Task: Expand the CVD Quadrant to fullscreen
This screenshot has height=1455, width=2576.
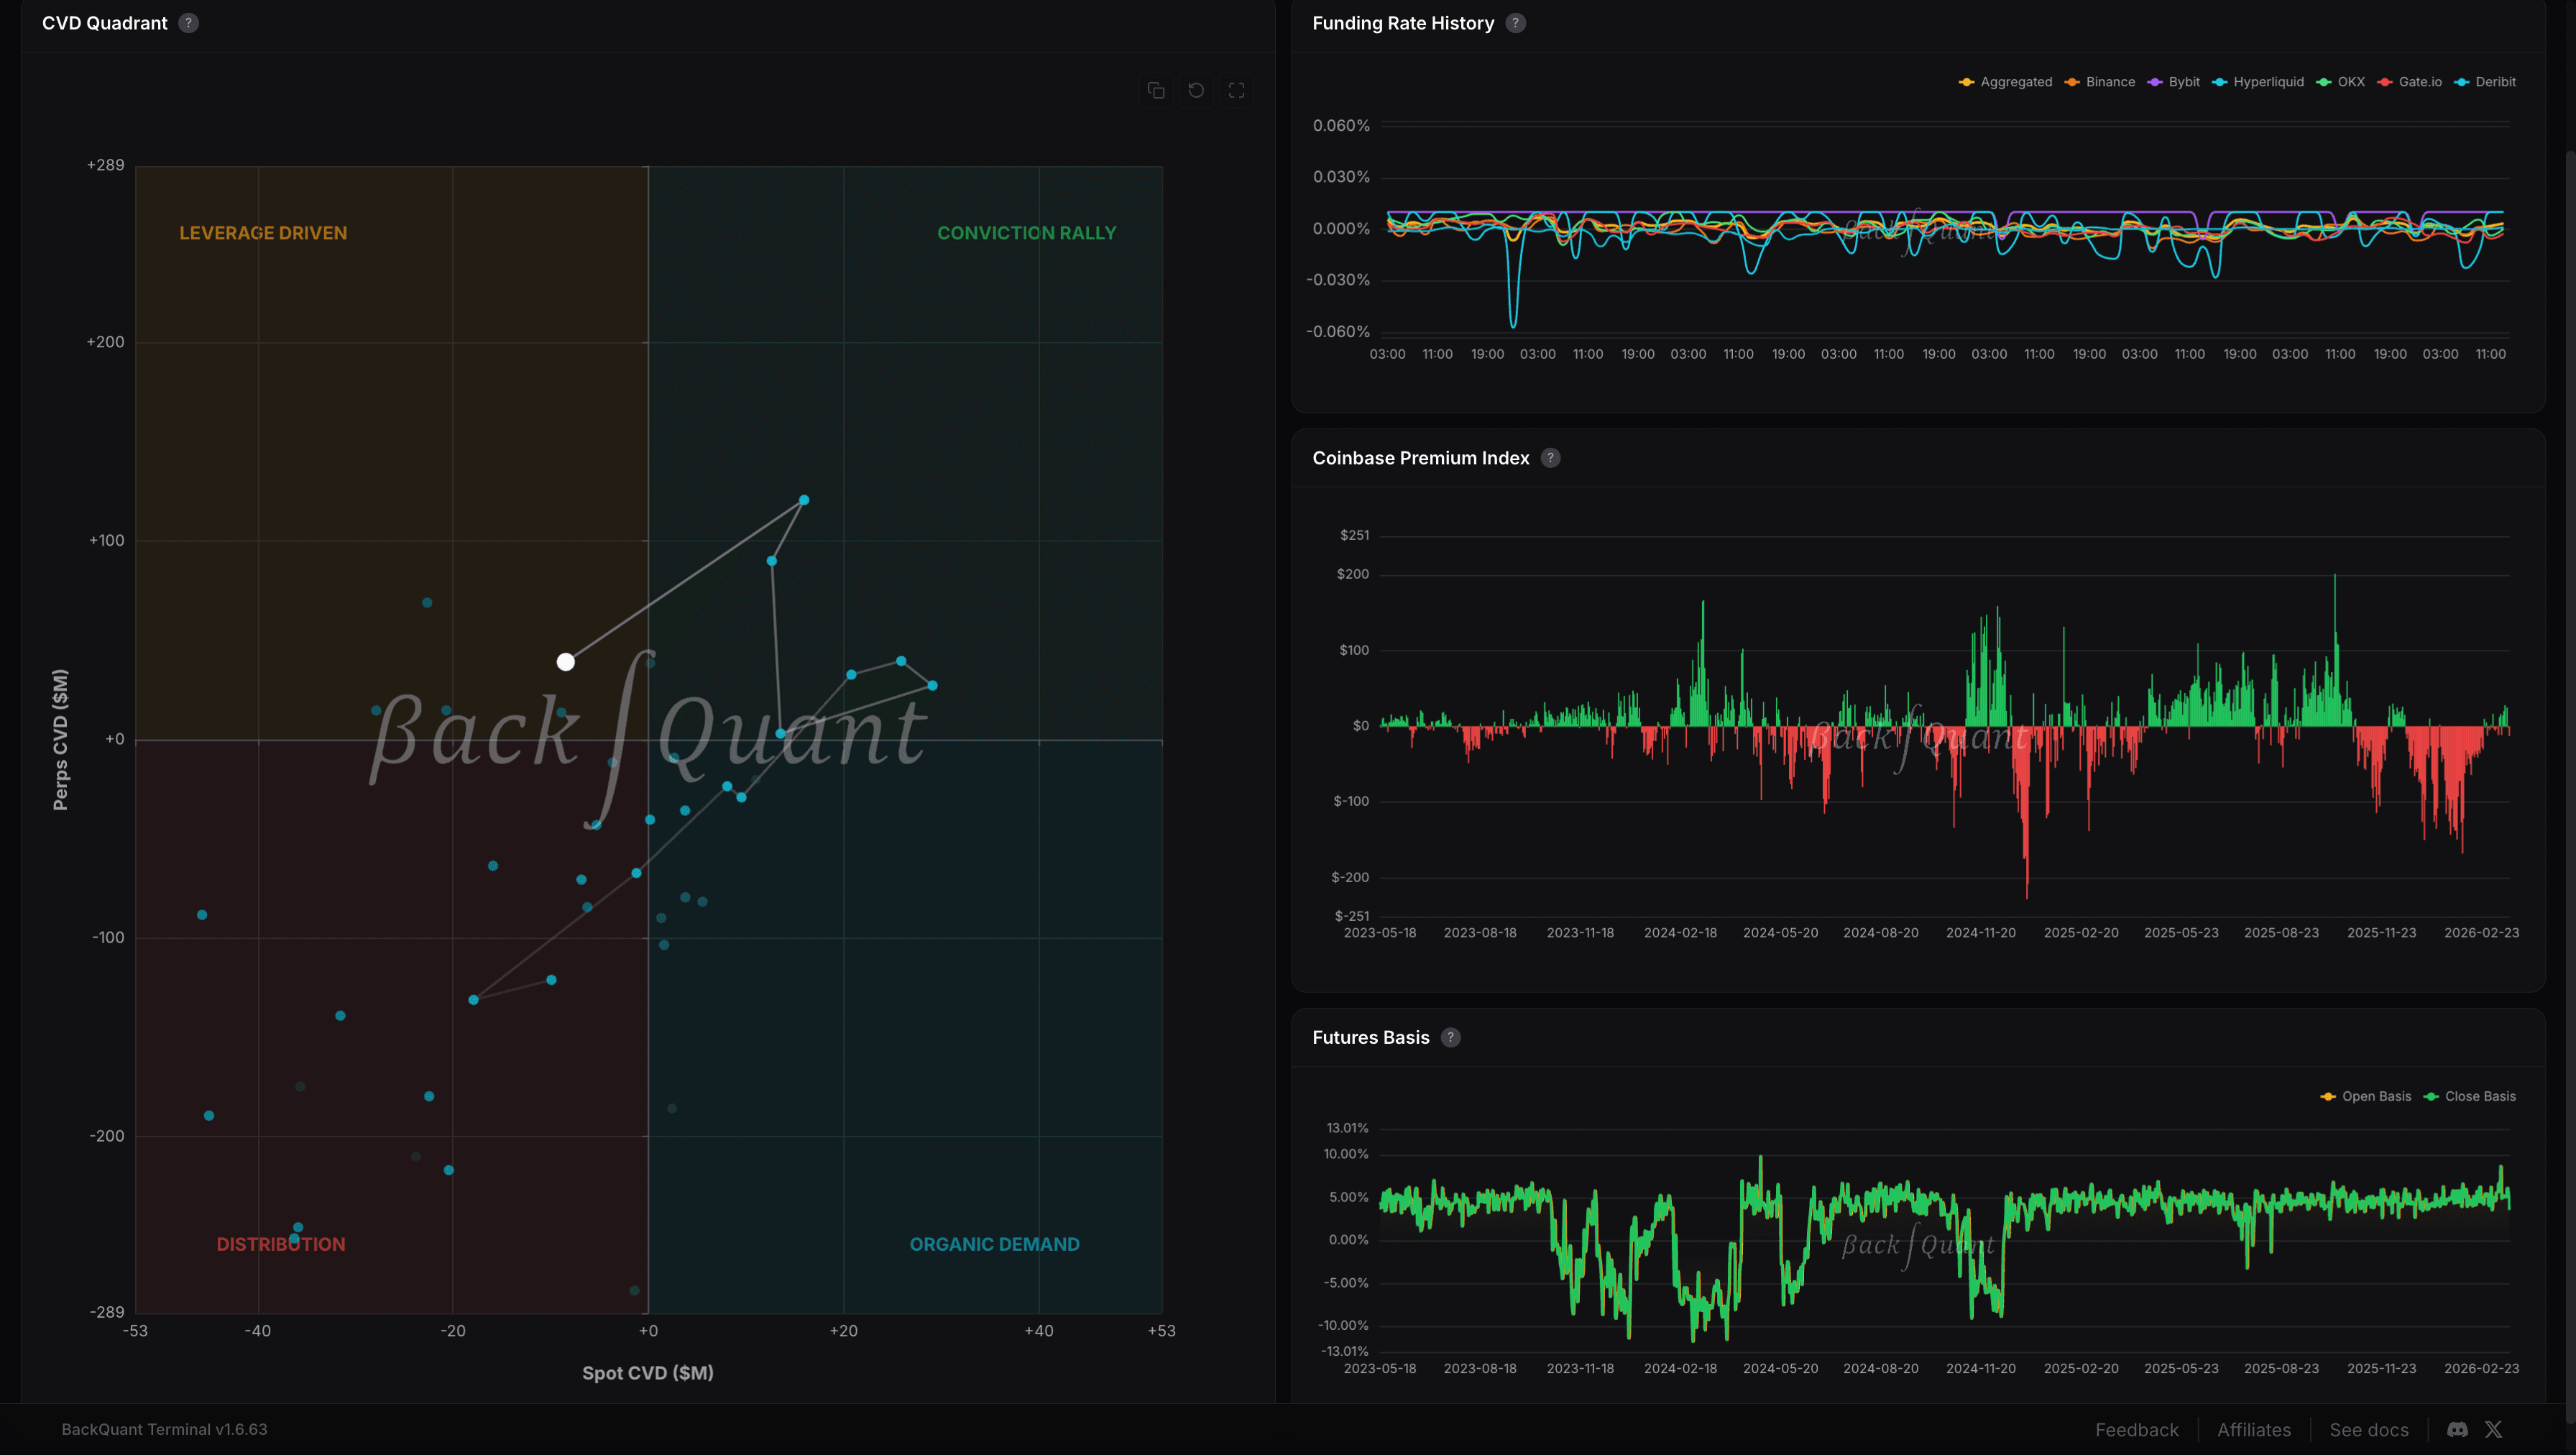Action: click(x=1236, y=90)
